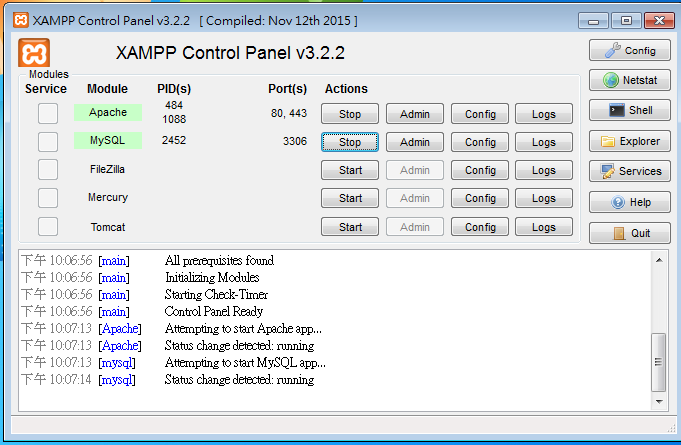Launch the Shell terminal
Image resolution: width=681 pixels, height=445 pixels.
click(x=630, y=110)
